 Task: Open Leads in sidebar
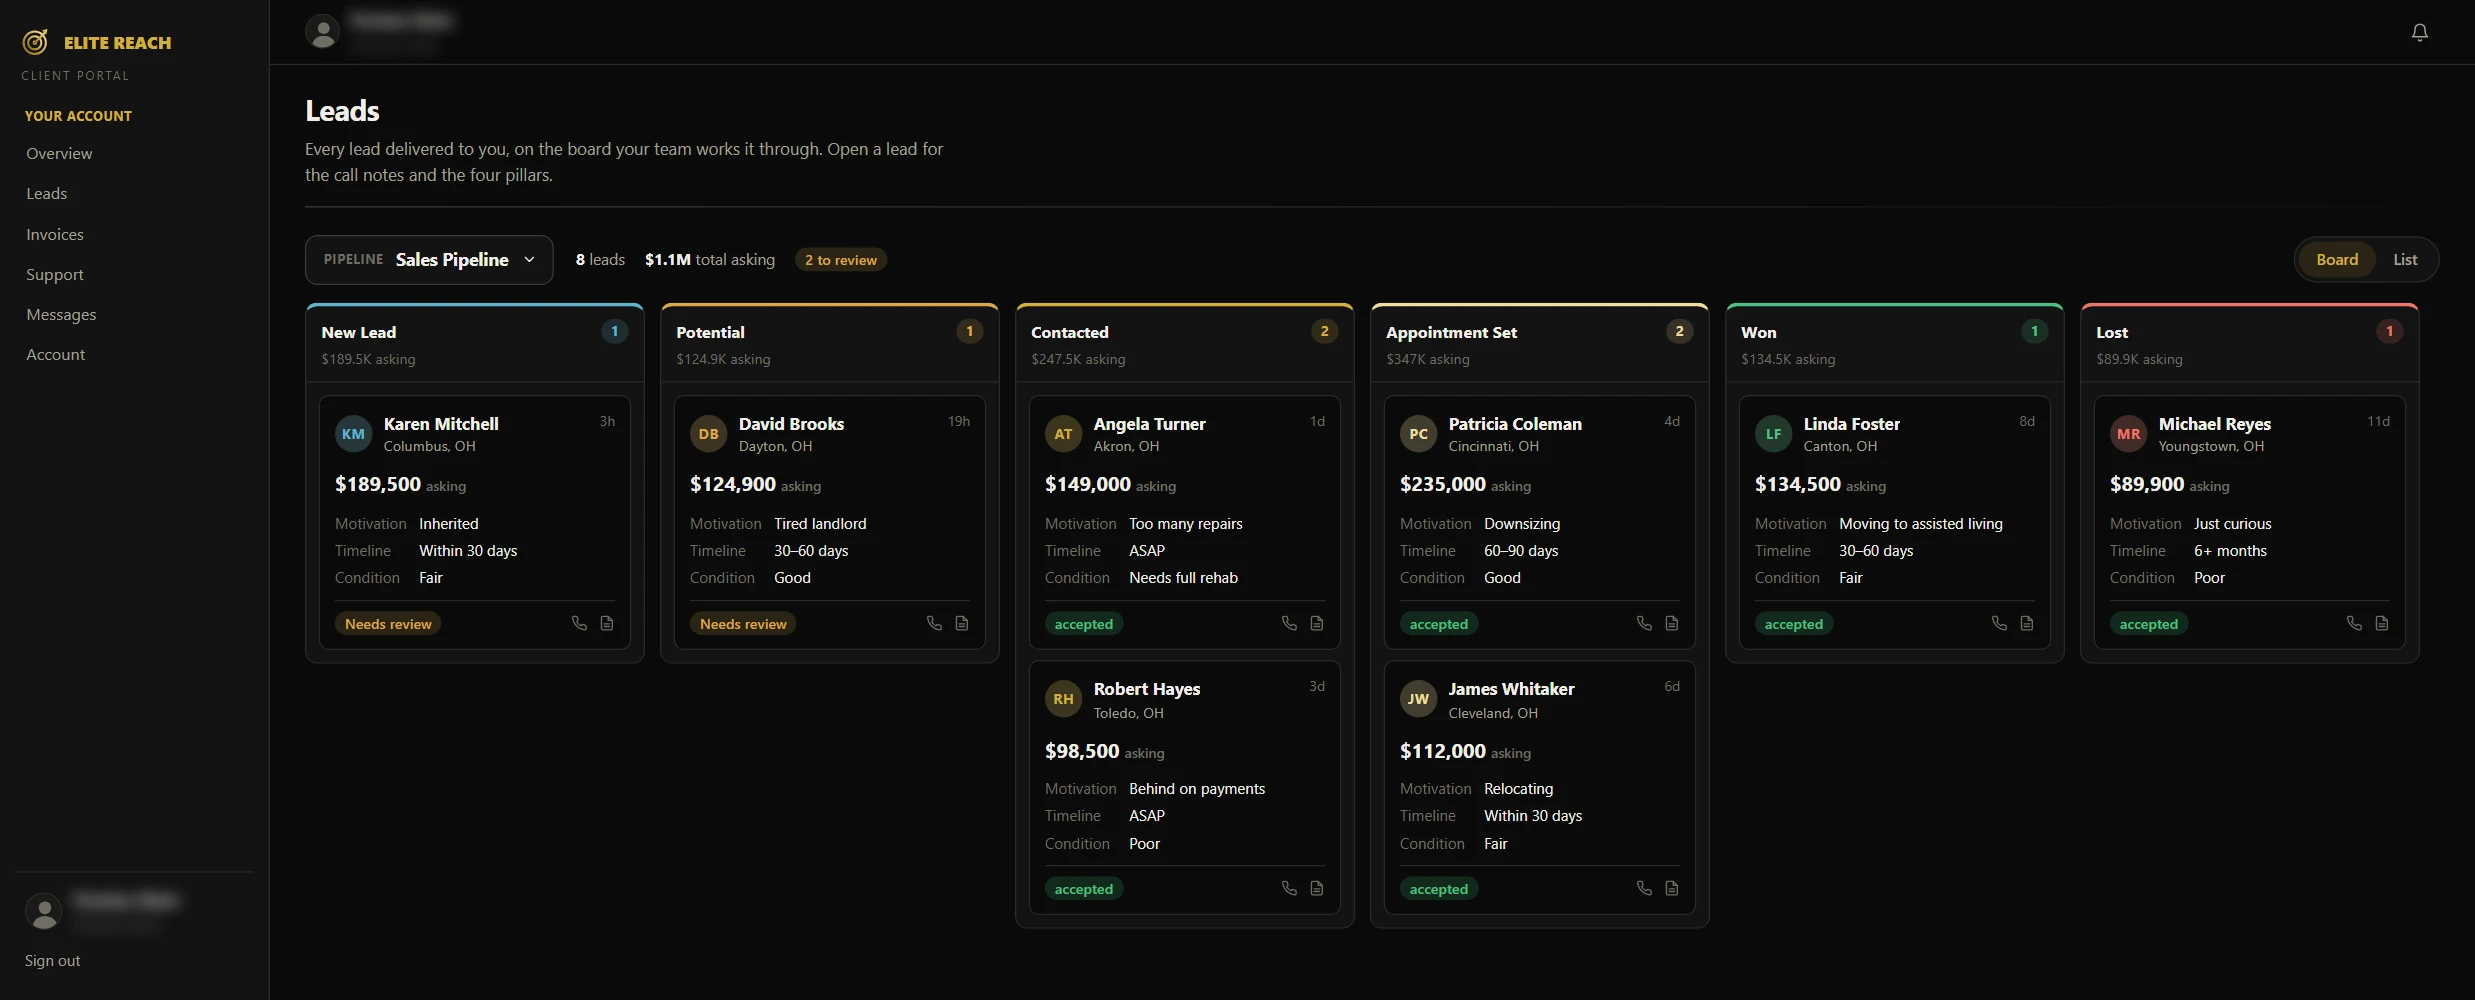[x=47, y=193]
